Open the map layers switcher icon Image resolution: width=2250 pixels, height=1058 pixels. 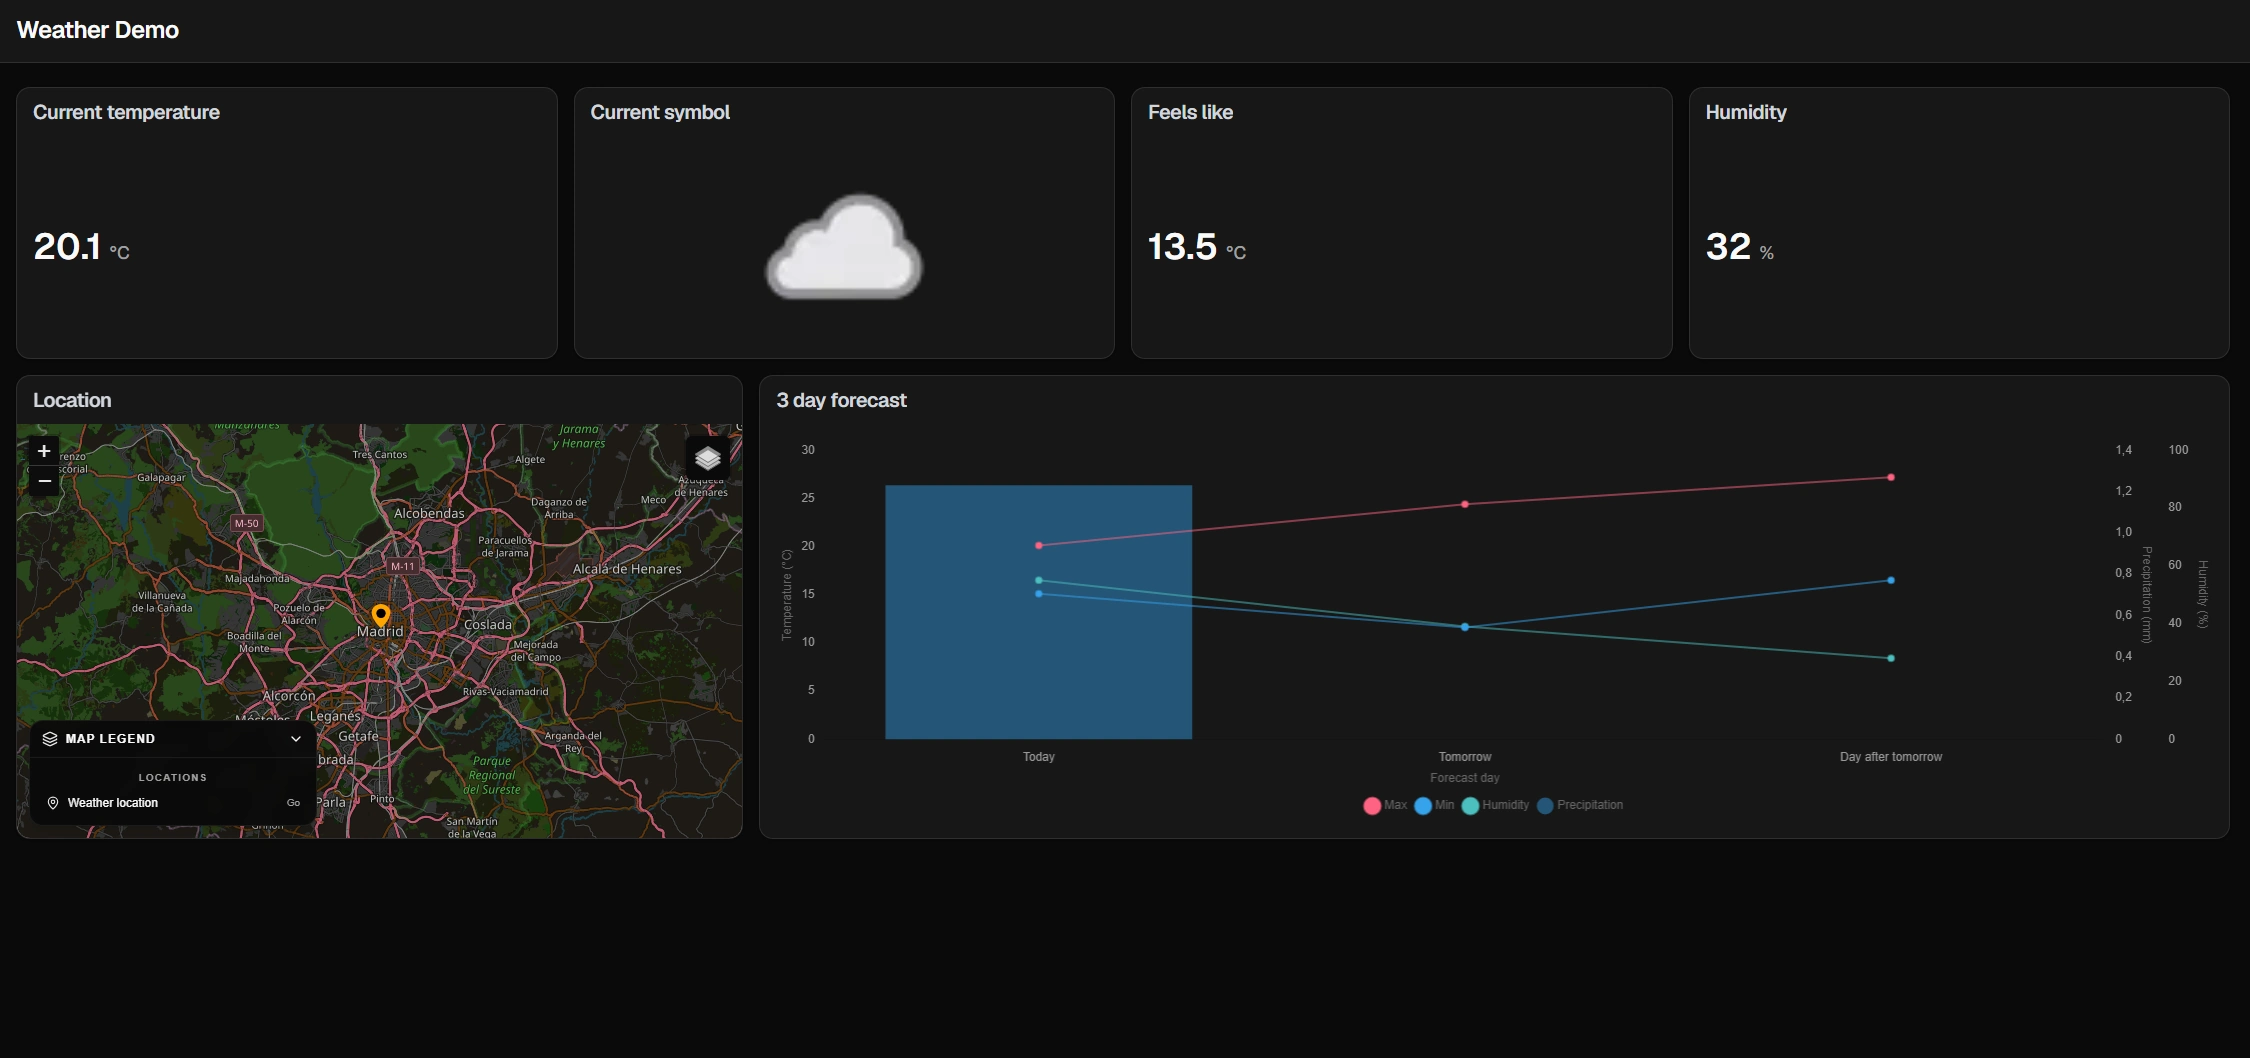(x=708, y=458)
